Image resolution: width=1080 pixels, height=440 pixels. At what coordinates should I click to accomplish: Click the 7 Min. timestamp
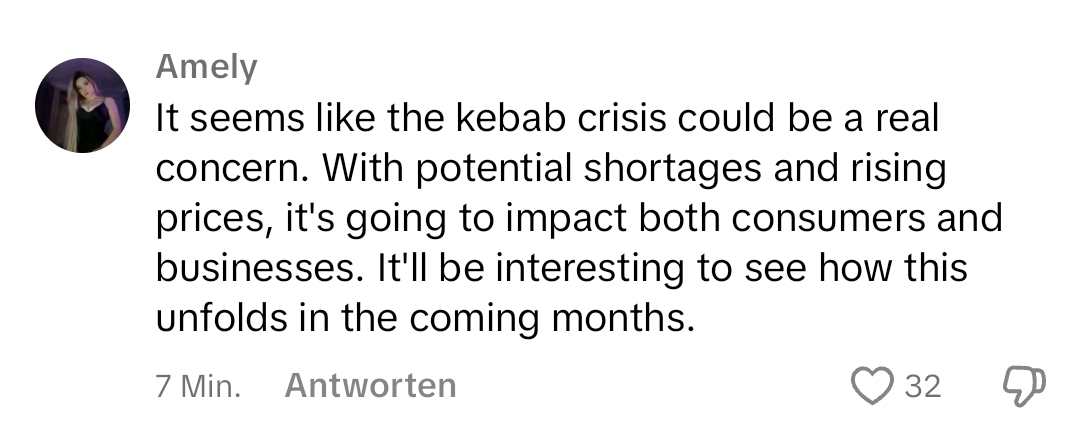click(198, 386)
